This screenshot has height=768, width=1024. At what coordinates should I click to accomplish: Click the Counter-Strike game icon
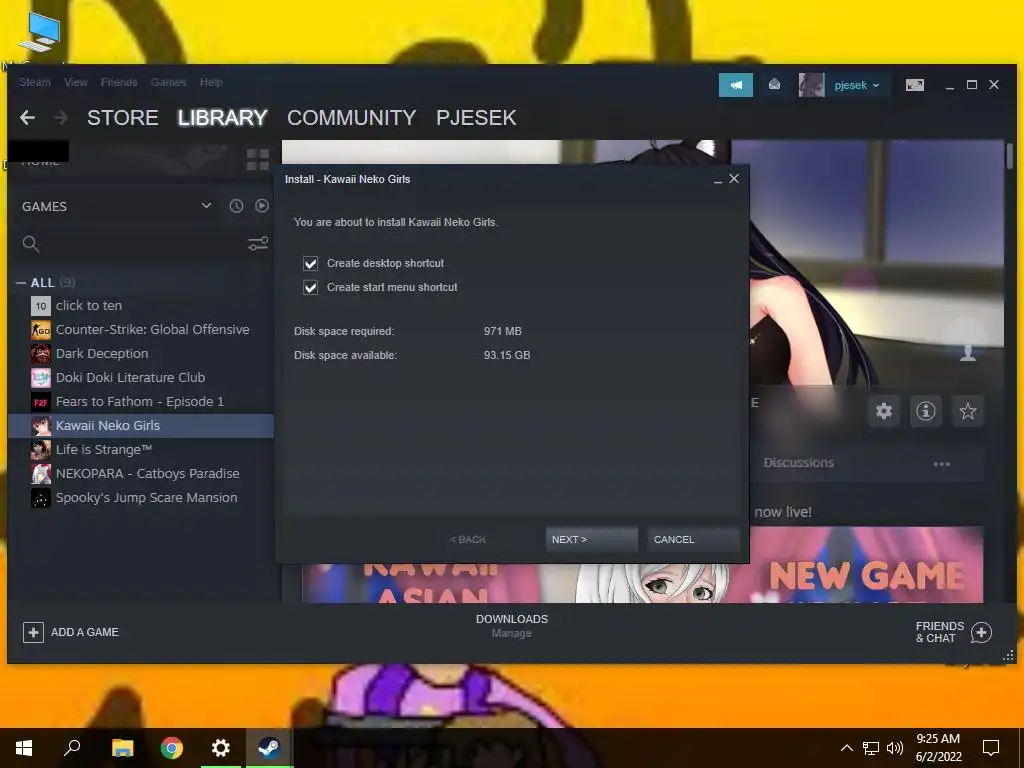(x=40, y=330)
